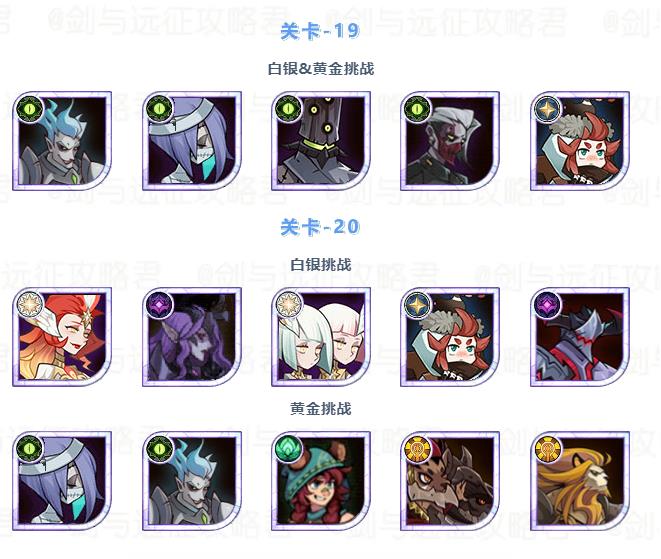Click the 关卡-19 stage heading
Viewport: 661px width, 559px height.
(320, 31)
